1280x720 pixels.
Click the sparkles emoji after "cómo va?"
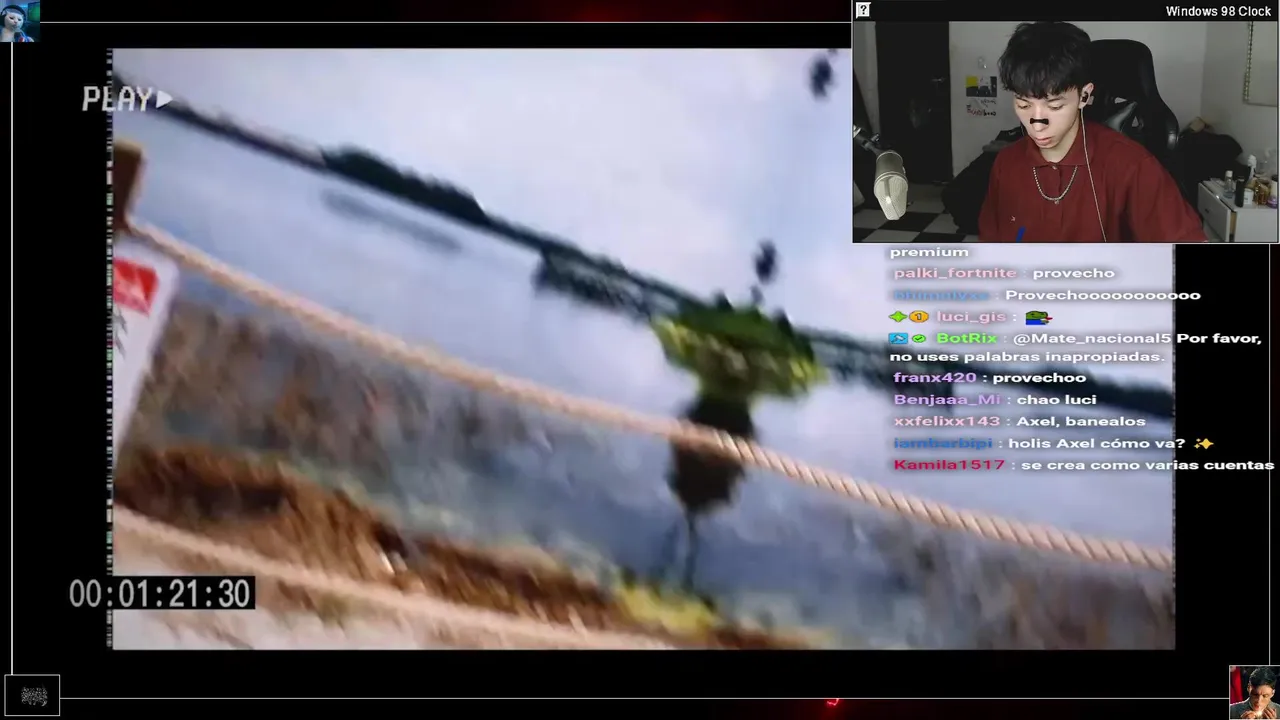1203,443
